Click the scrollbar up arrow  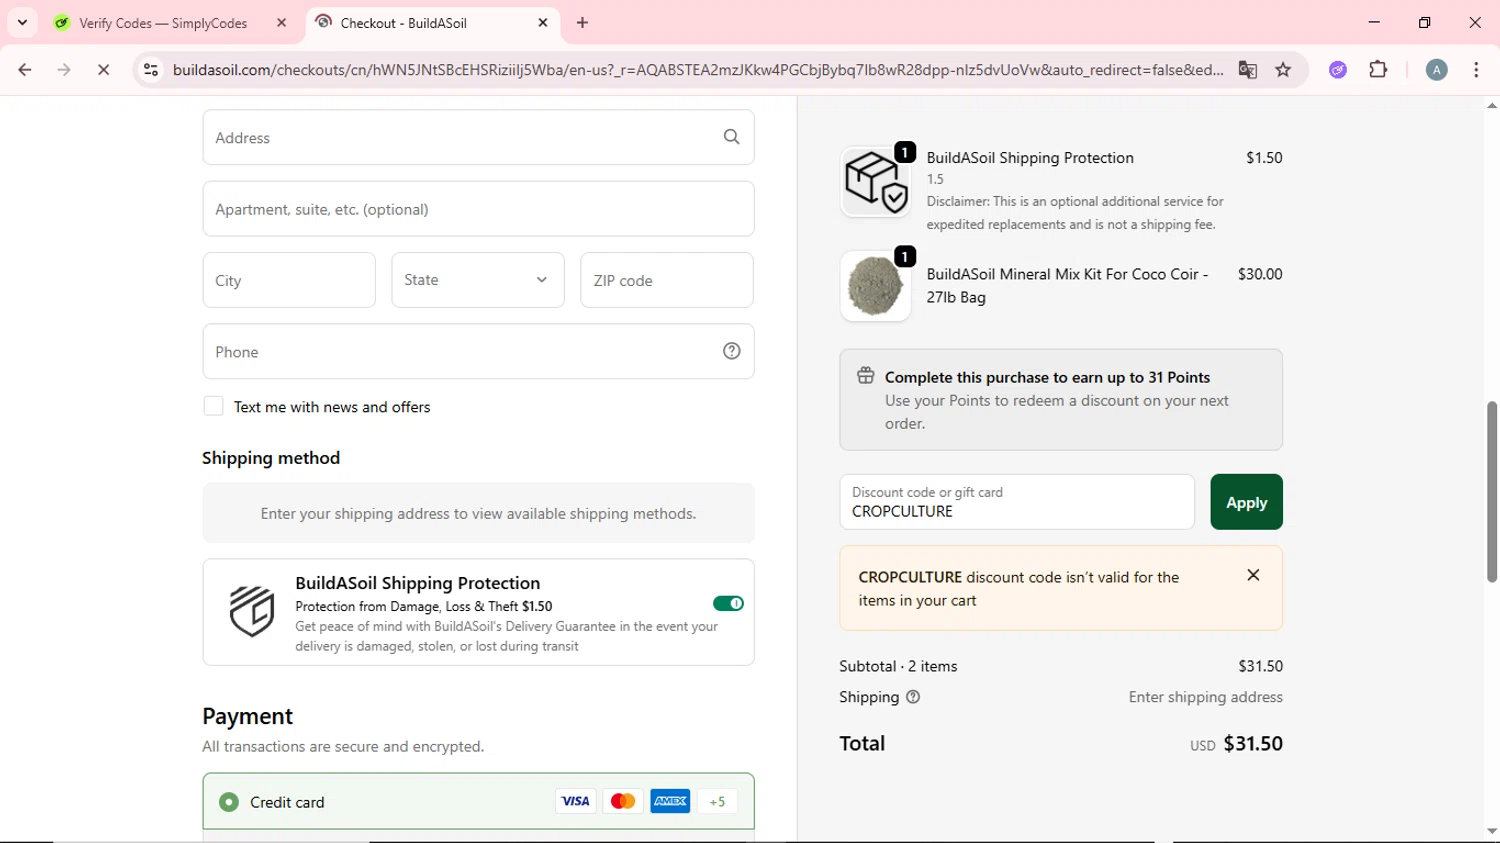pyautogui.click(x=1492, y=105)
